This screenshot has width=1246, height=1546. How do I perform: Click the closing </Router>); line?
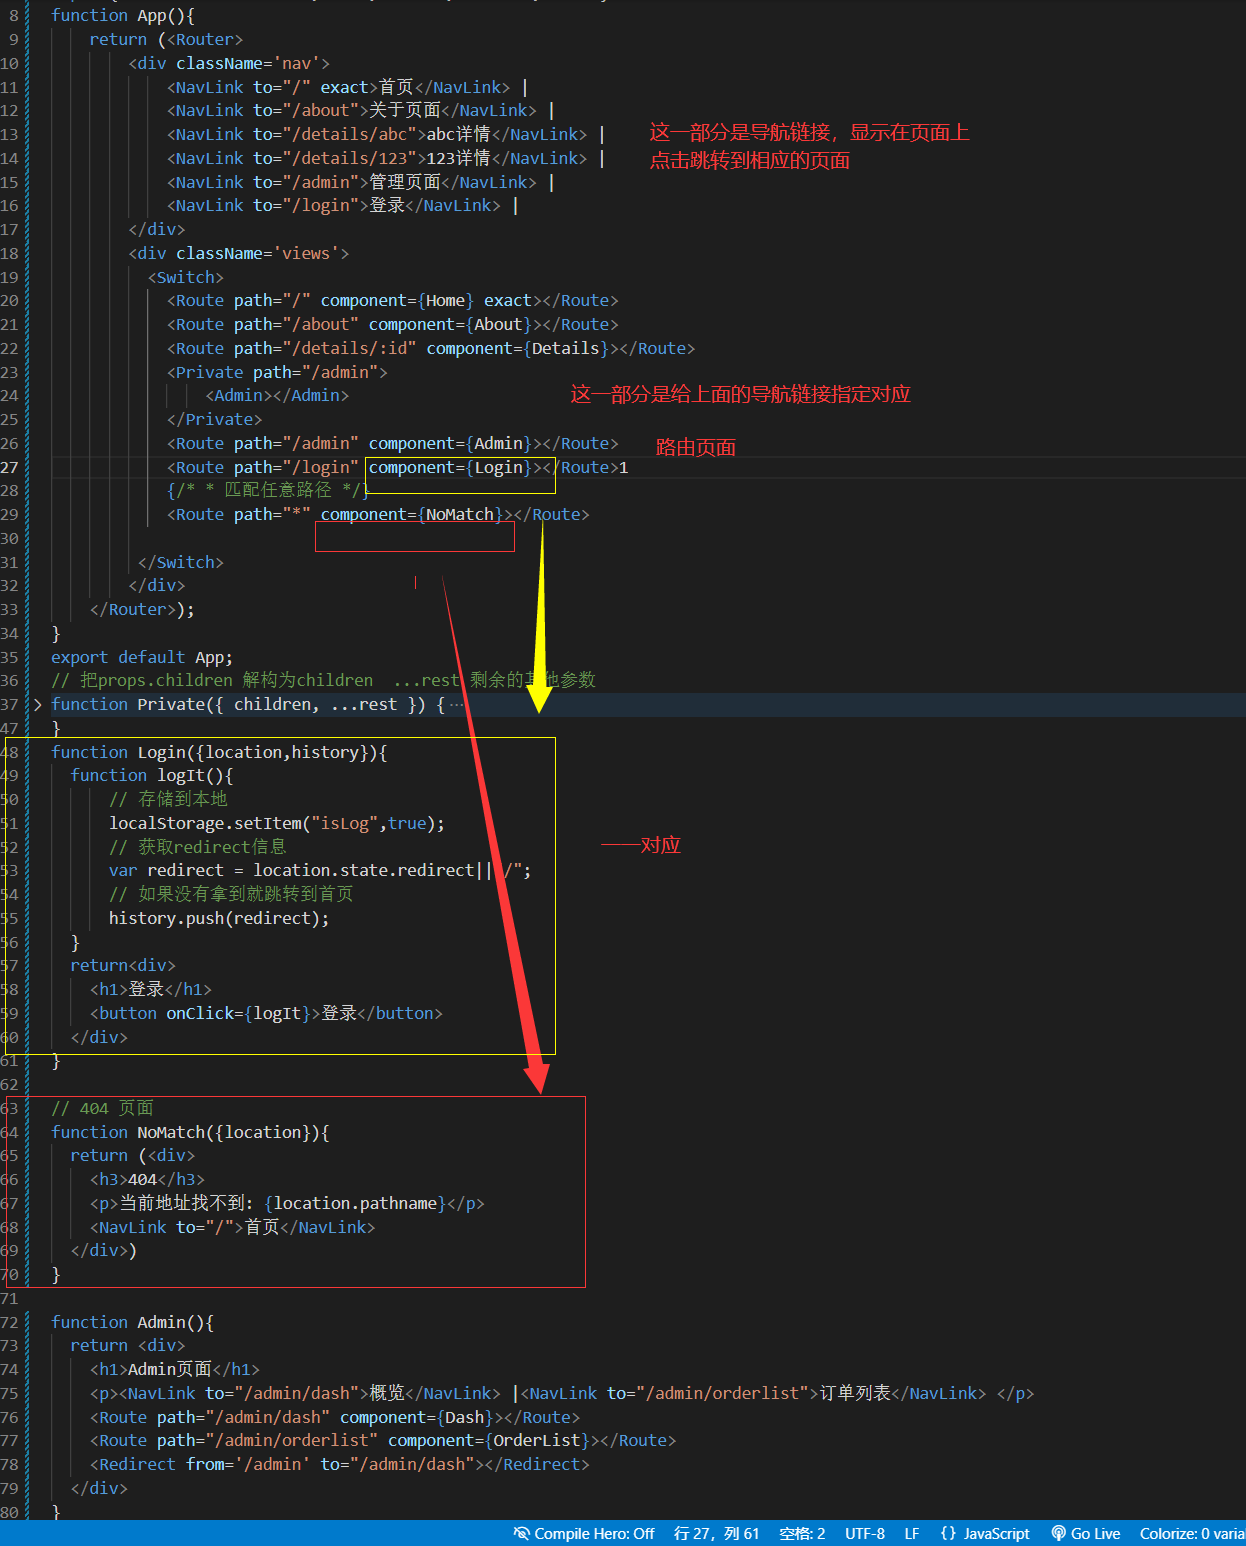click(x=142, y=609)
